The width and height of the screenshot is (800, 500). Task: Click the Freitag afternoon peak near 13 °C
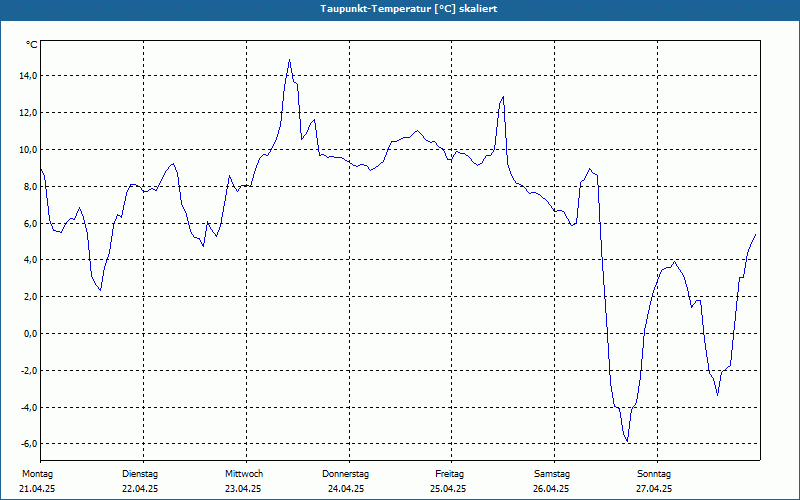point(503,96)
